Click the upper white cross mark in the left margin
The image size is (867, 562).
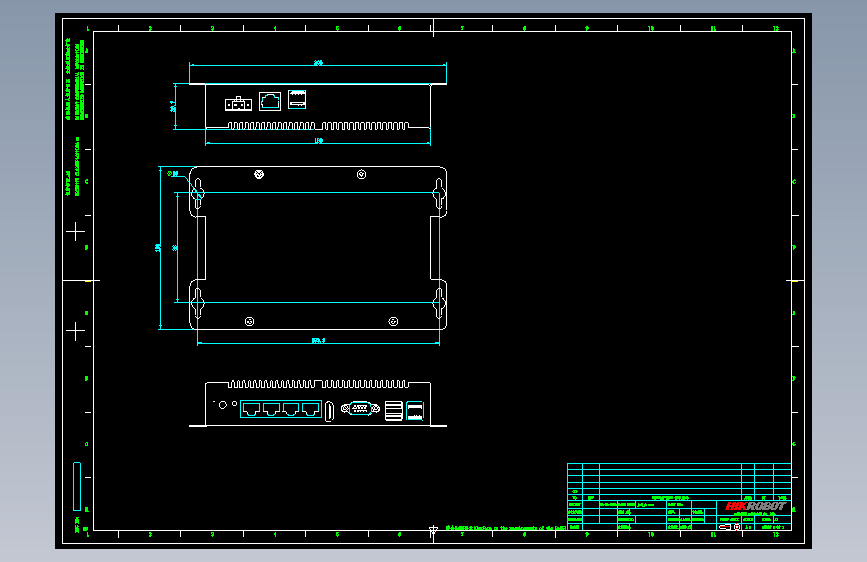coord(76,231)
